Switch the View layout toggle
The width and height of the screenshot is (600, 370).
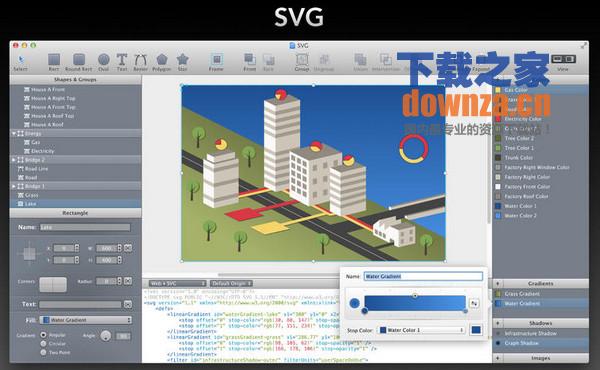(x=563, y=59)
